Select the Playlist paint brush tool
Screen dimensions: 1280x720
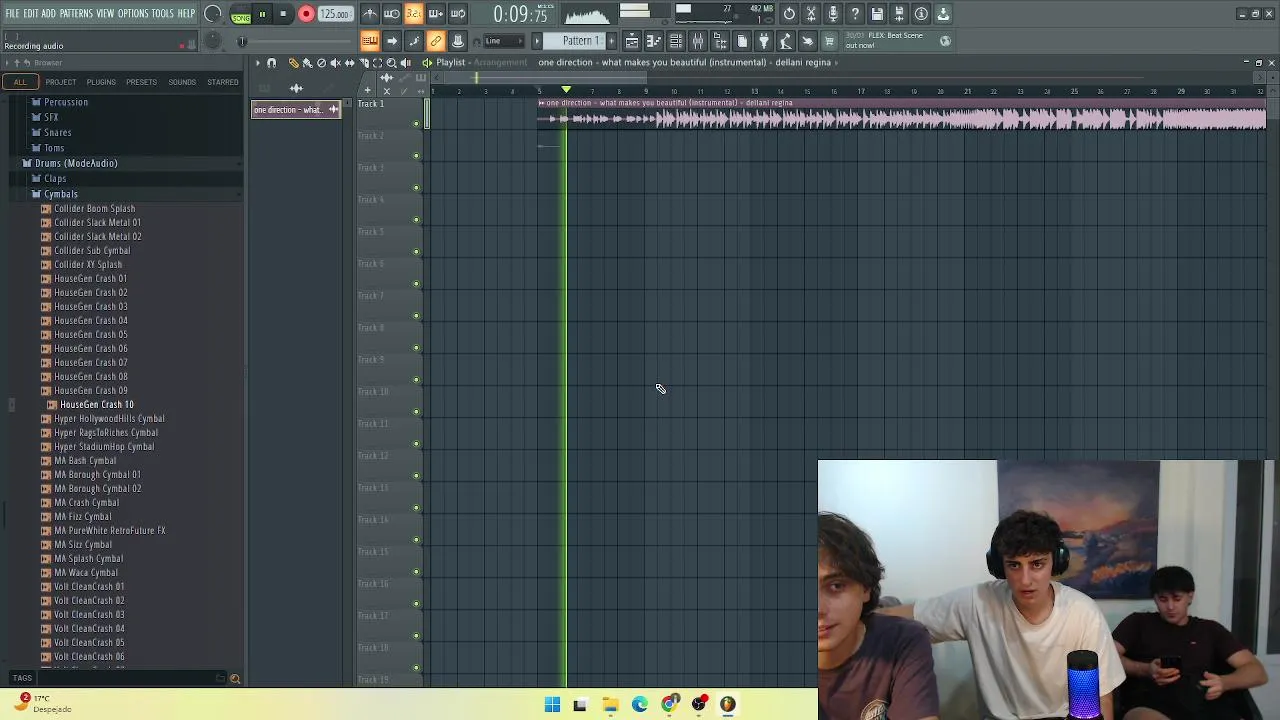pos(307,63)
